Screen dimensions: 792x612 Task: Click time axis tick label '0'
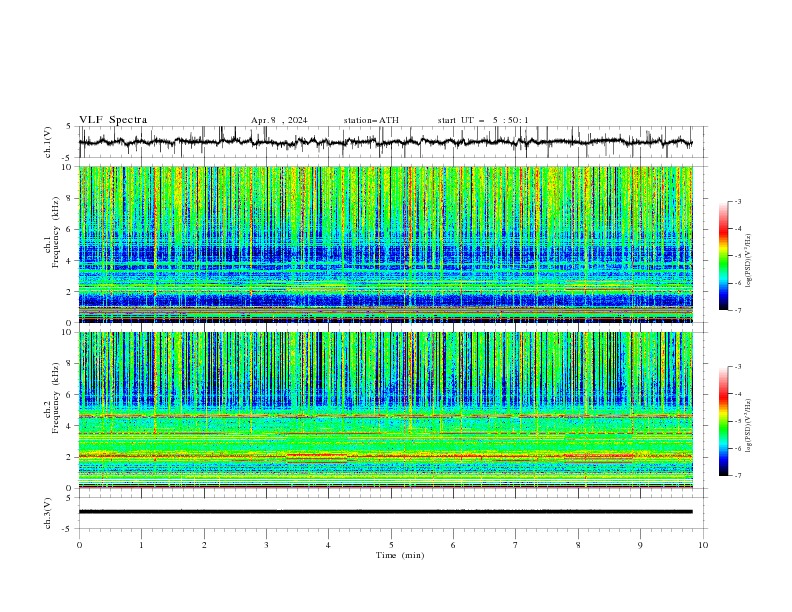[x=79, y=545]
